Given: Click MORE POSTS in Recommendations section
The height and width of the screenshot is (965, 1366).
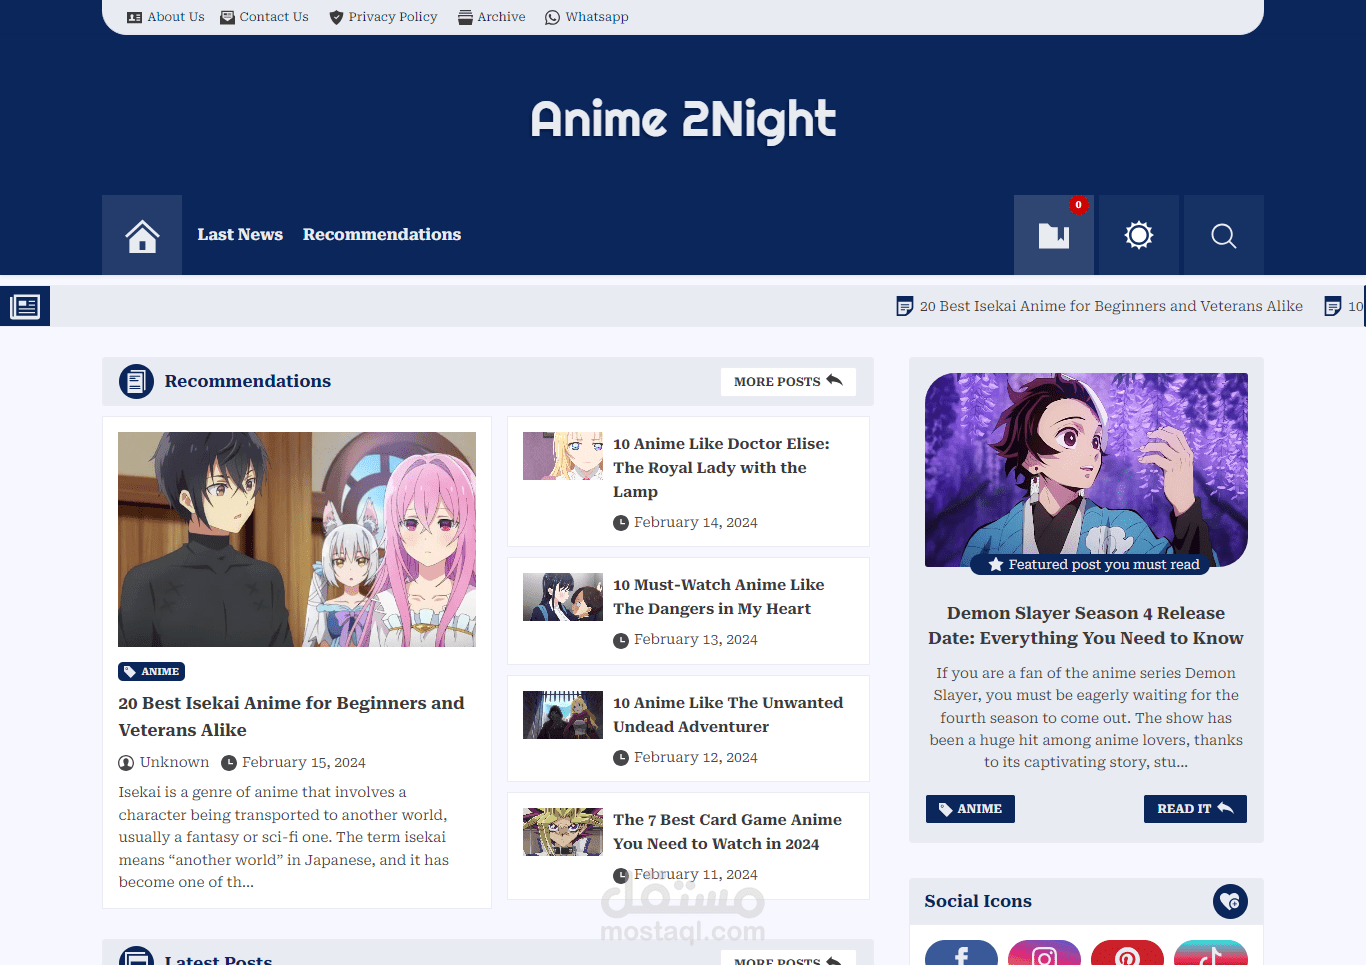Looking at the screenshot, I should [x=788, y=382].
